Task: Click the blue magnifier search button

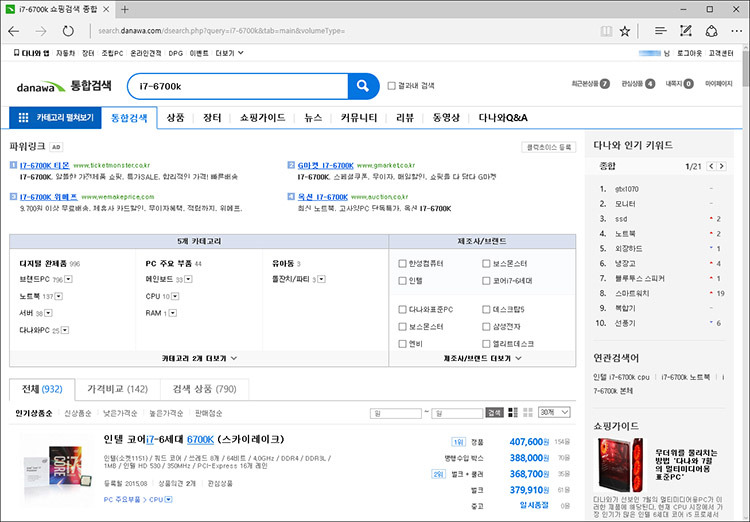Action: click(x=363, y=86)
